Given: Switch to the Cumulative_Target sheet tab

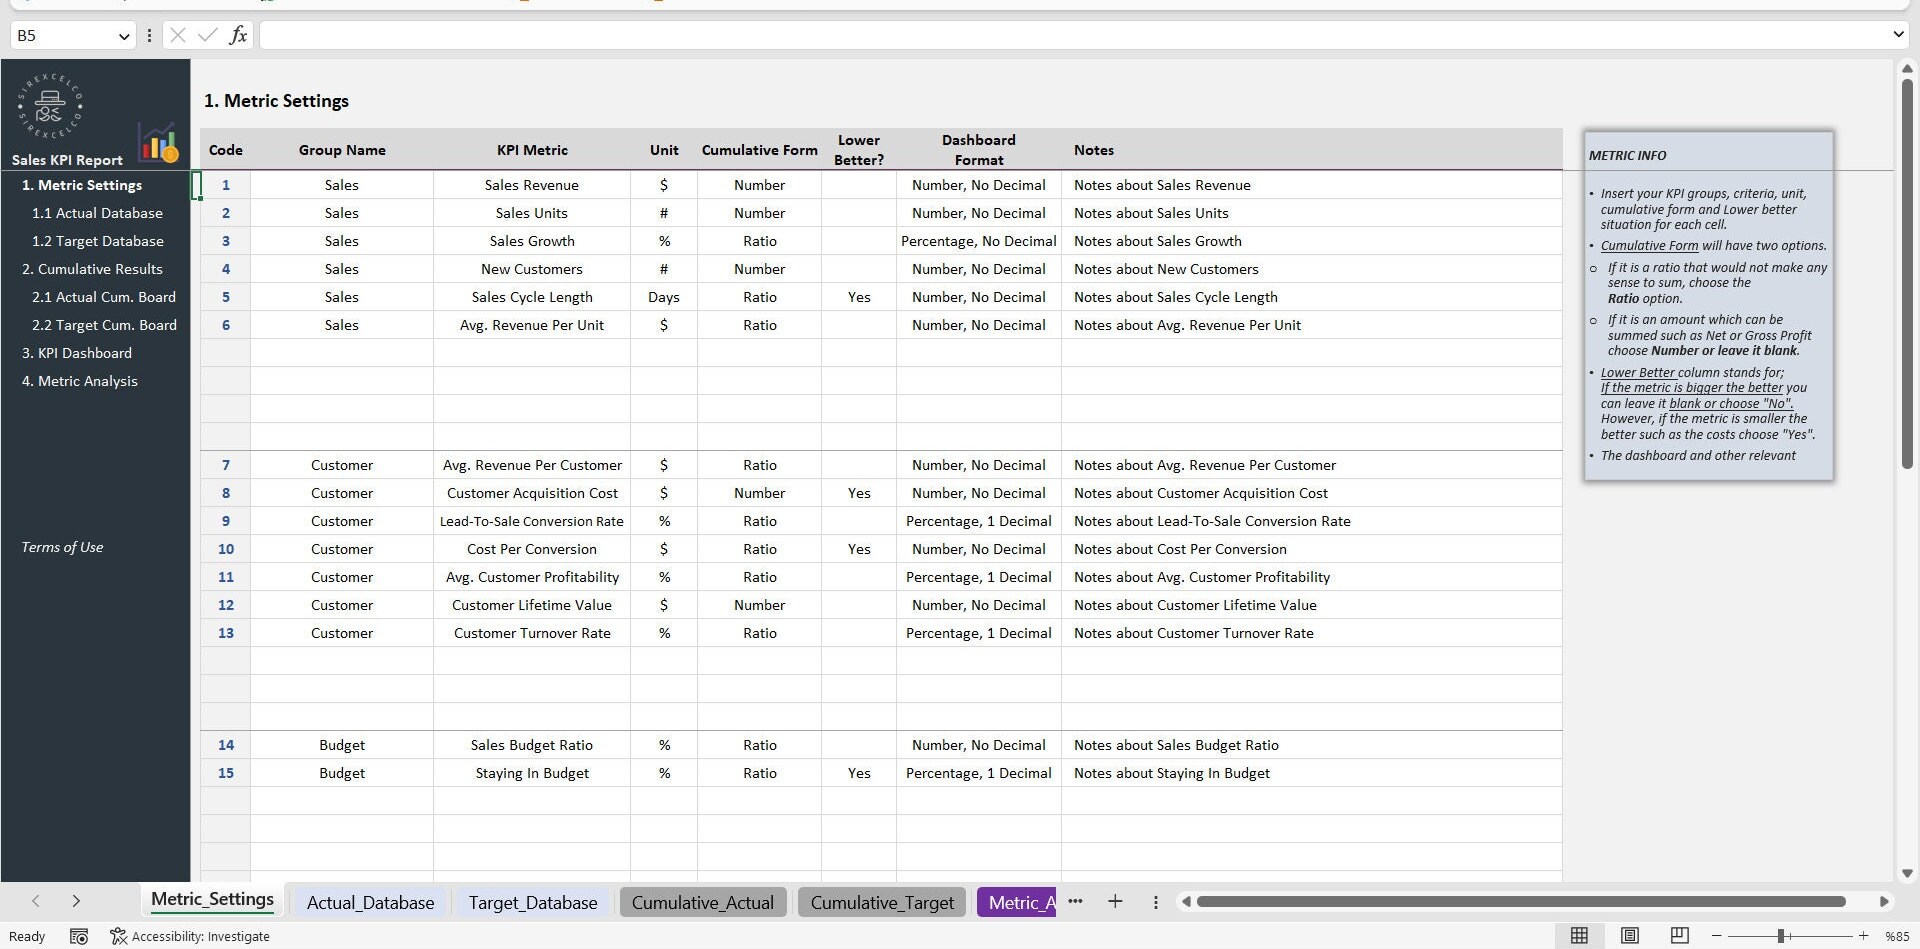Looking at the screenshot, I should (x=881, y=902).
